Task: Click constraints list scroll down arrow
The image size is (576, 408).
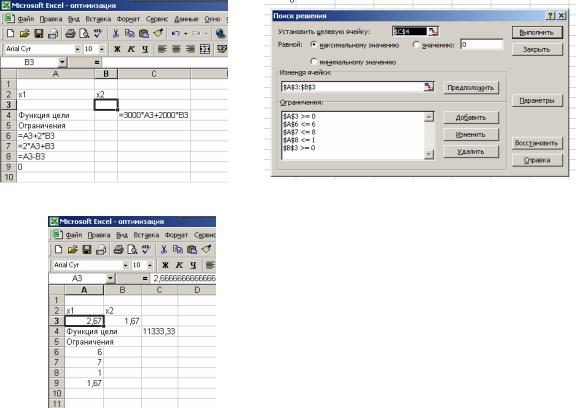Action: tap(428, 155)
